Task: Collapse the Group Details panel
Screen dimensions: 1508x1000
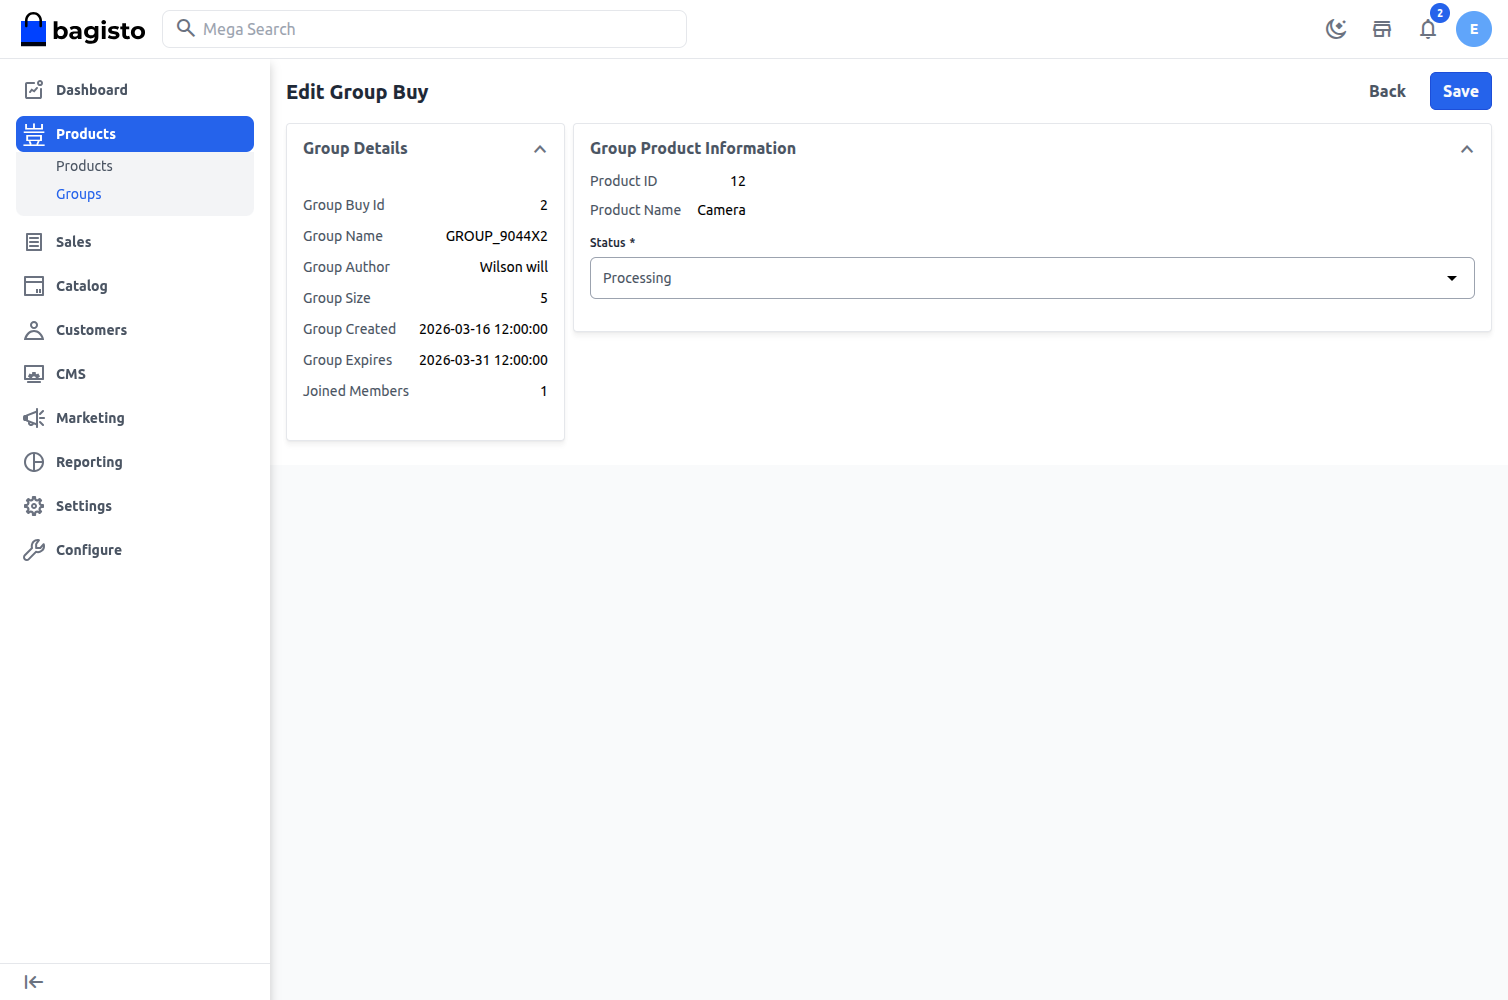Action: (x=540, y=148)
